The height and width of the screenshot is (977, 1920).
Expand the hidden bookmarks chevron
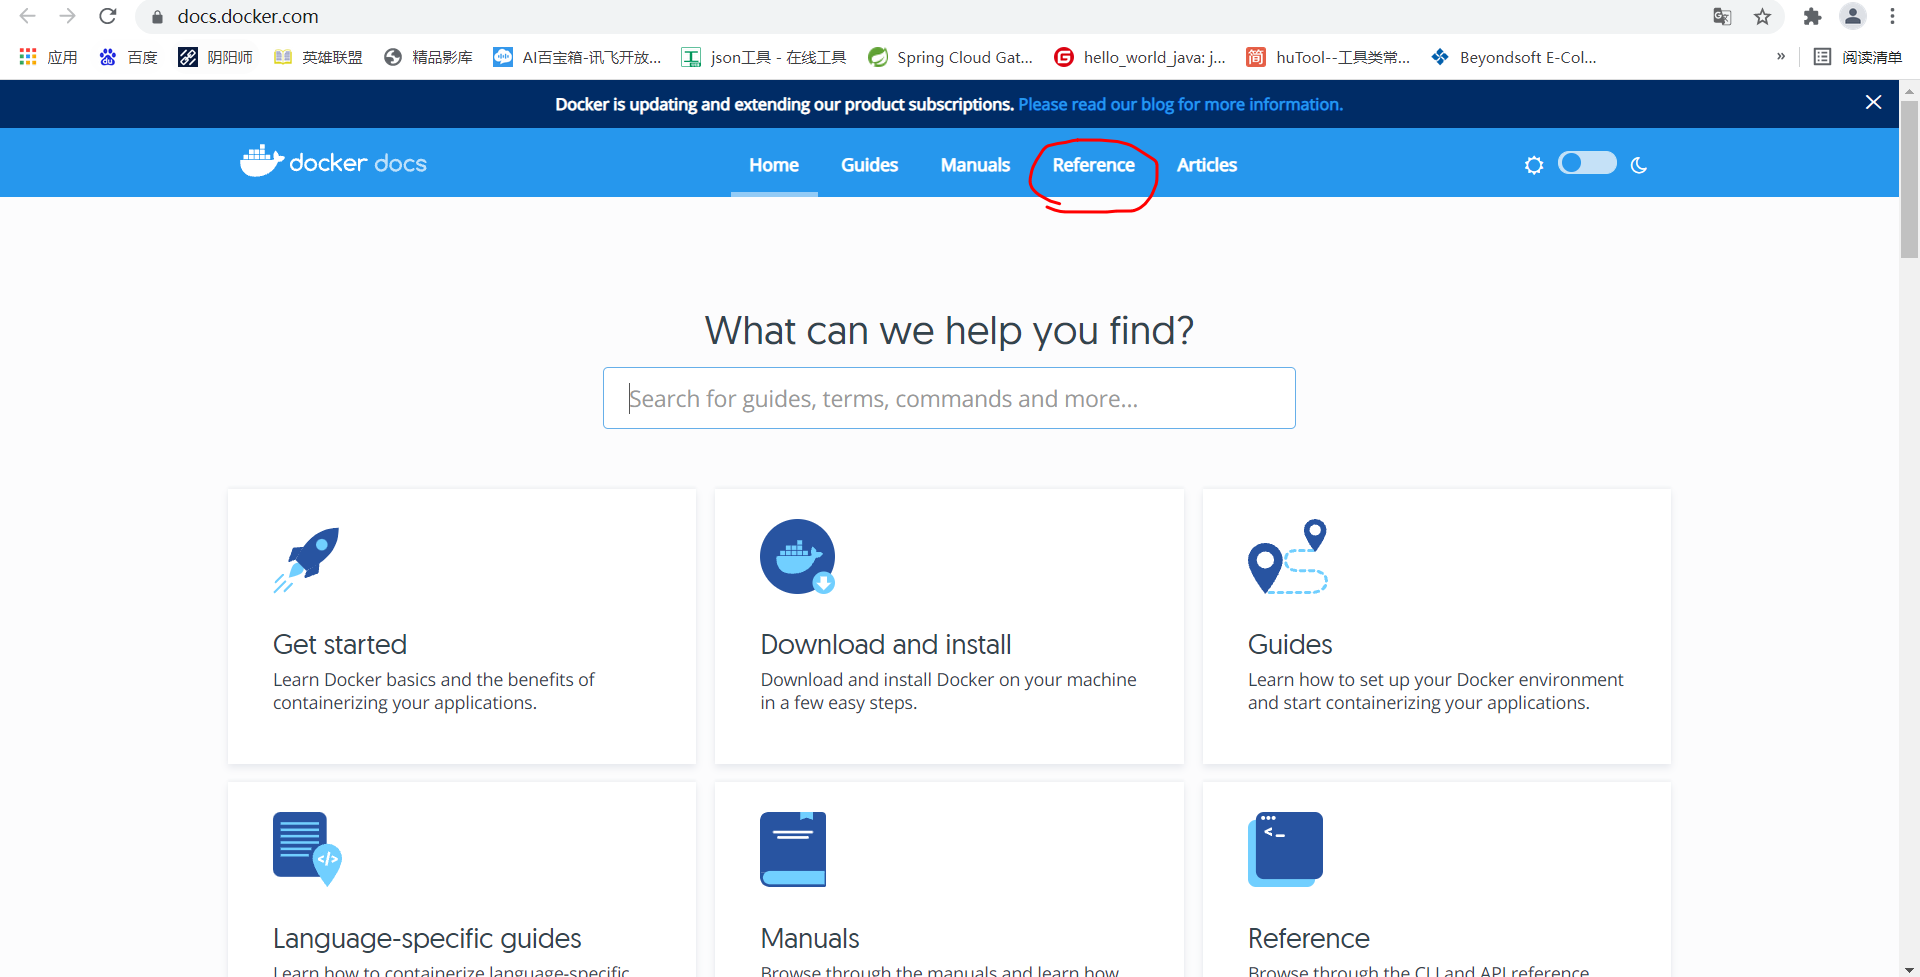pos(1781,56)
